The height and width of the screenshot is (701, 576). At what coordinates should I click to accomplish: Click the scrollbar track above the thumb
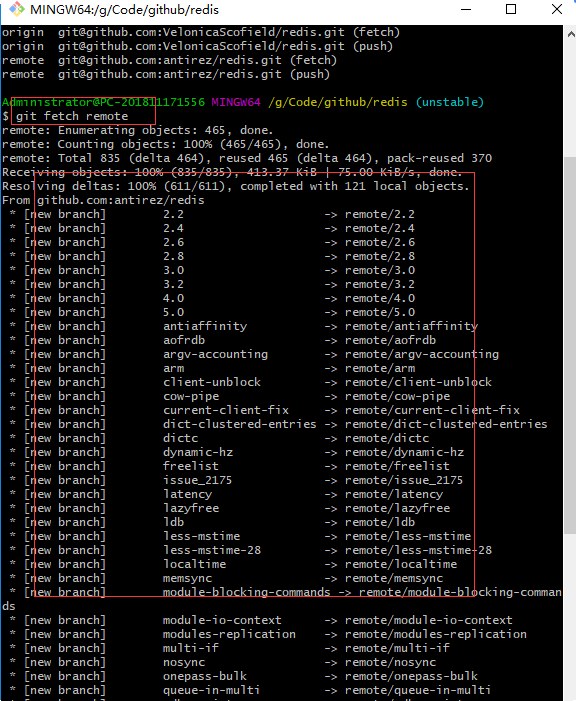click(x=570, y=99)
